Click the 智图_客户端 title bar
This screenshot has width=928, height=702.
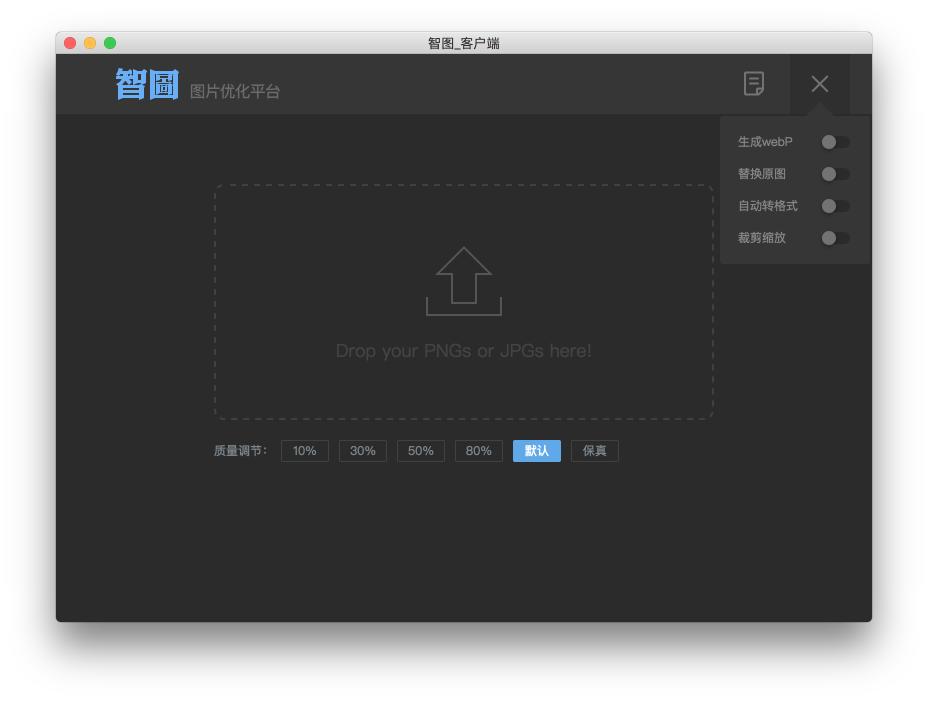[x=463, y=43]
